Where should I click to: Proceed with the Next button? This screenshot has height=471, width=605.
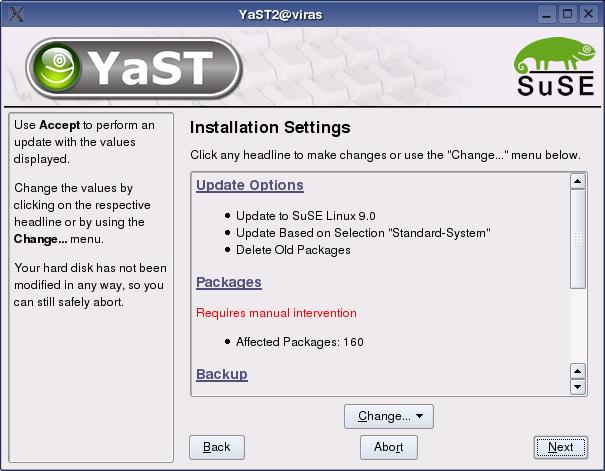(x=561, y=447)
